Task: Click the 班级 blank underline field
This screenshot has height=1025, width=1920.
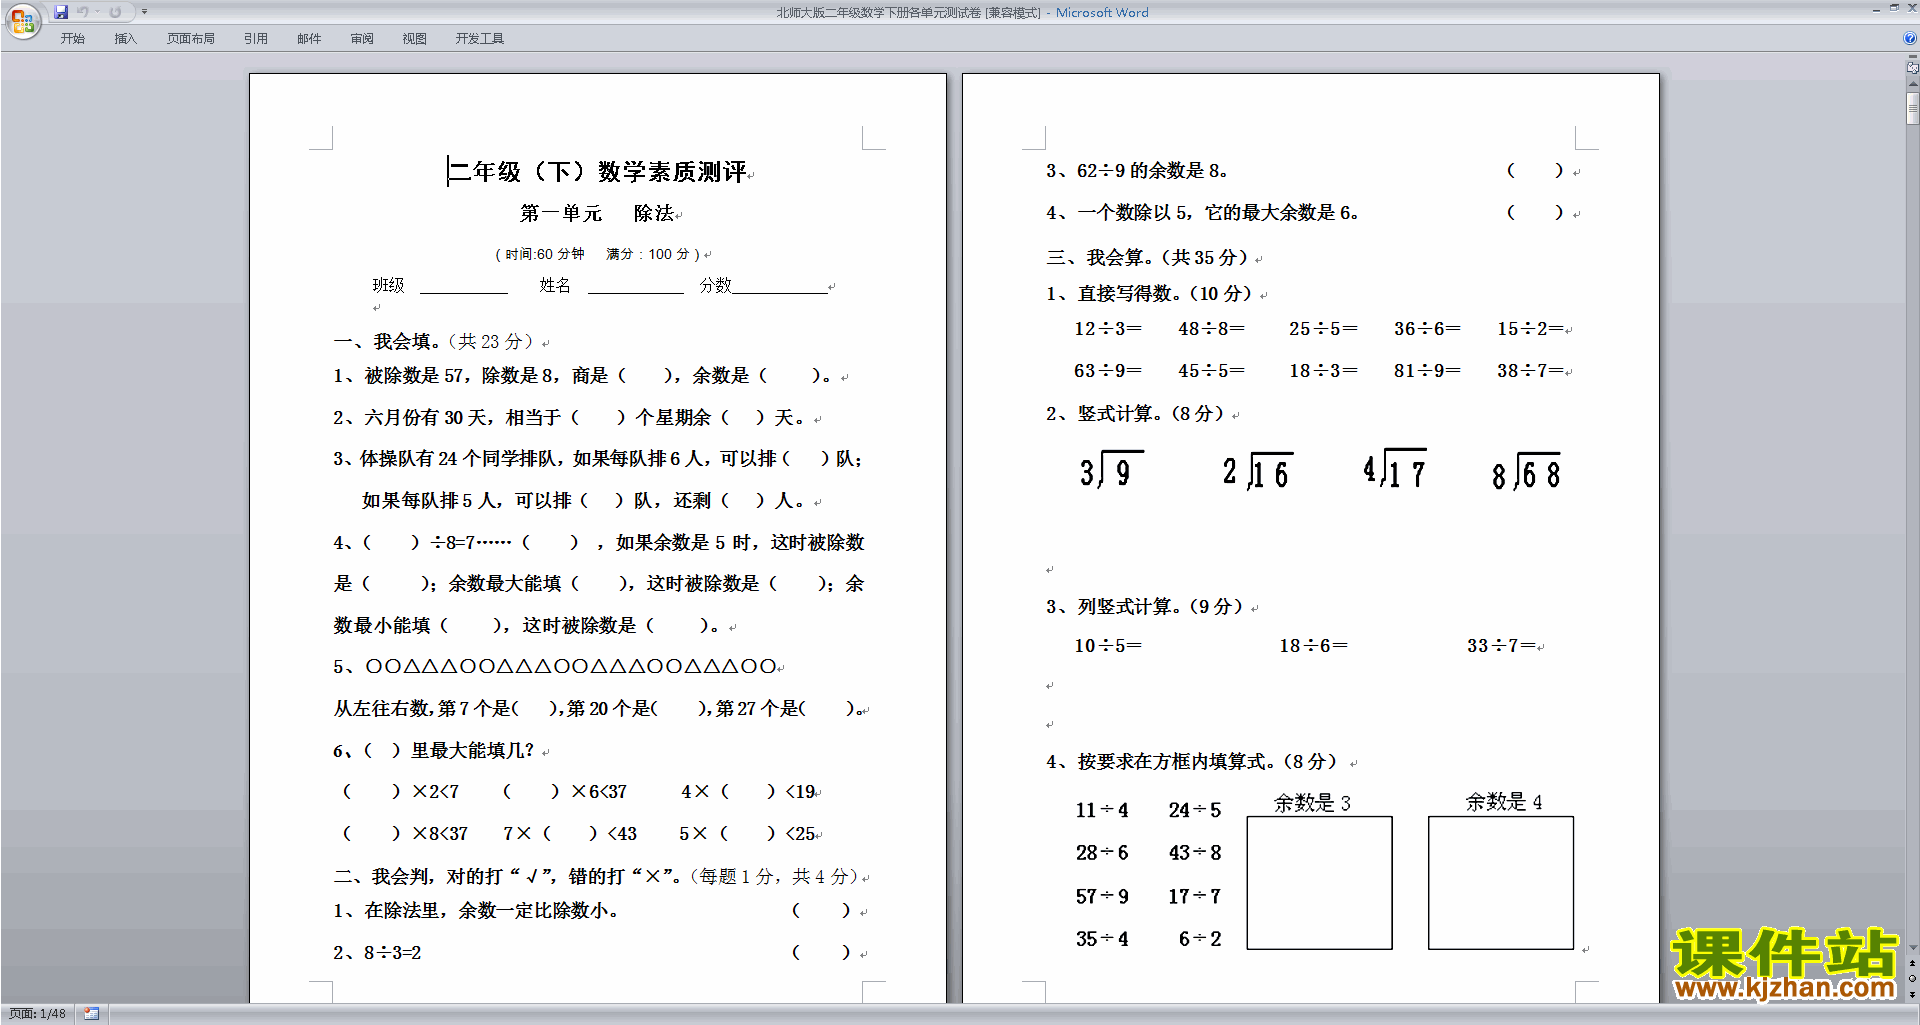Action: [464, 287]
